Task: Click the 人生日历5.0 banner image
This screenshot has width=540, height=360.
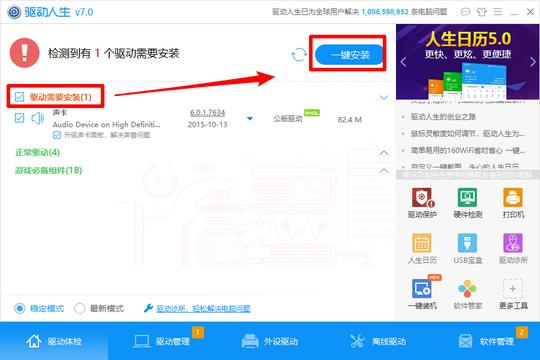Action: click(468, 62)
